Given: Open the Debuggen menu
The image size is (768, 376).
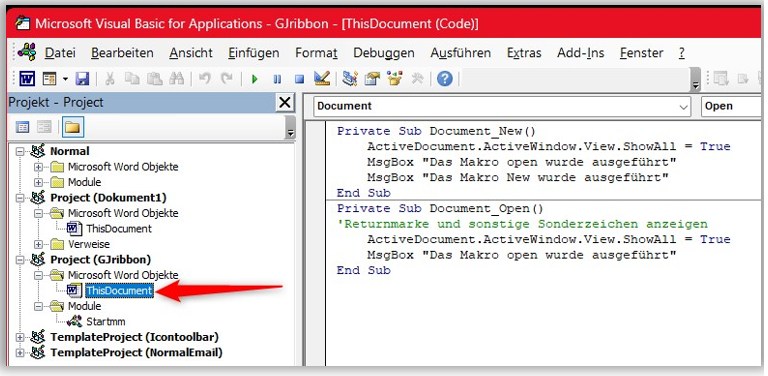Looking at the screenshot, I should (384, 53).
